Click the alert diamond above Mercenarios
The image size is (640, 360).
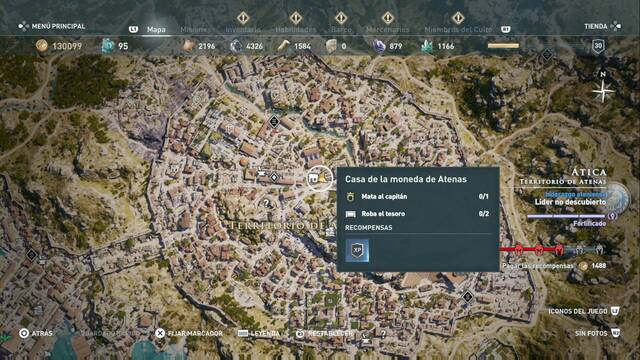[x=388, y=18]
